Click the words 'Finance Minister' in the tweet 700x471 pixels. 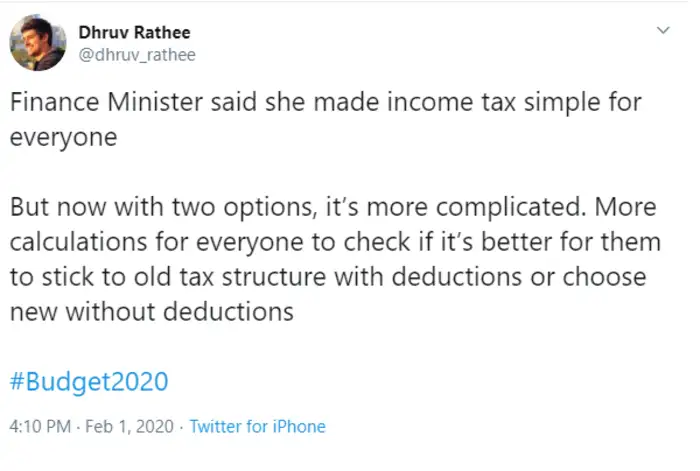(x=98, y=104)
